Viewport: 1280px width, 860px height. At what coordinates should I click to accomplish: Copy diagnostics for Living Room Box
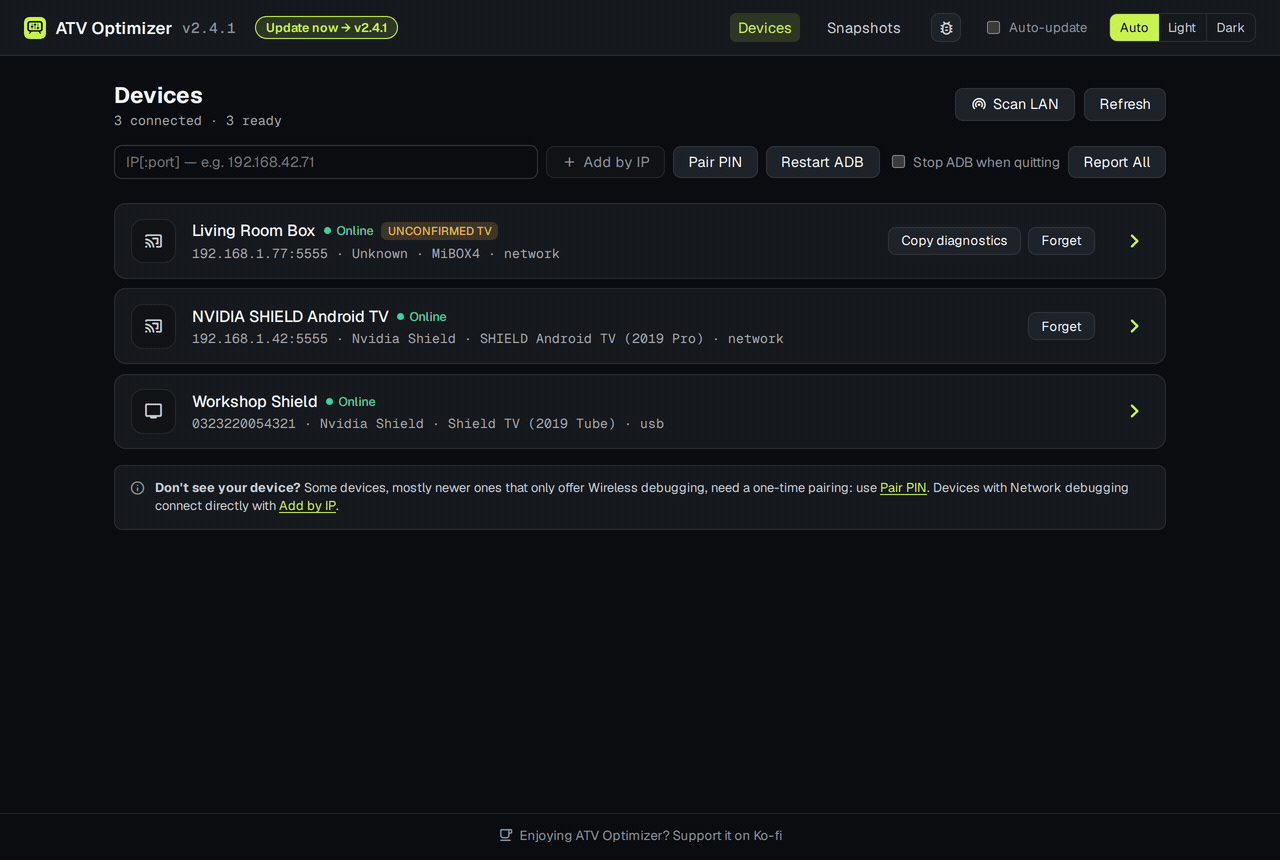coord(954,241)
